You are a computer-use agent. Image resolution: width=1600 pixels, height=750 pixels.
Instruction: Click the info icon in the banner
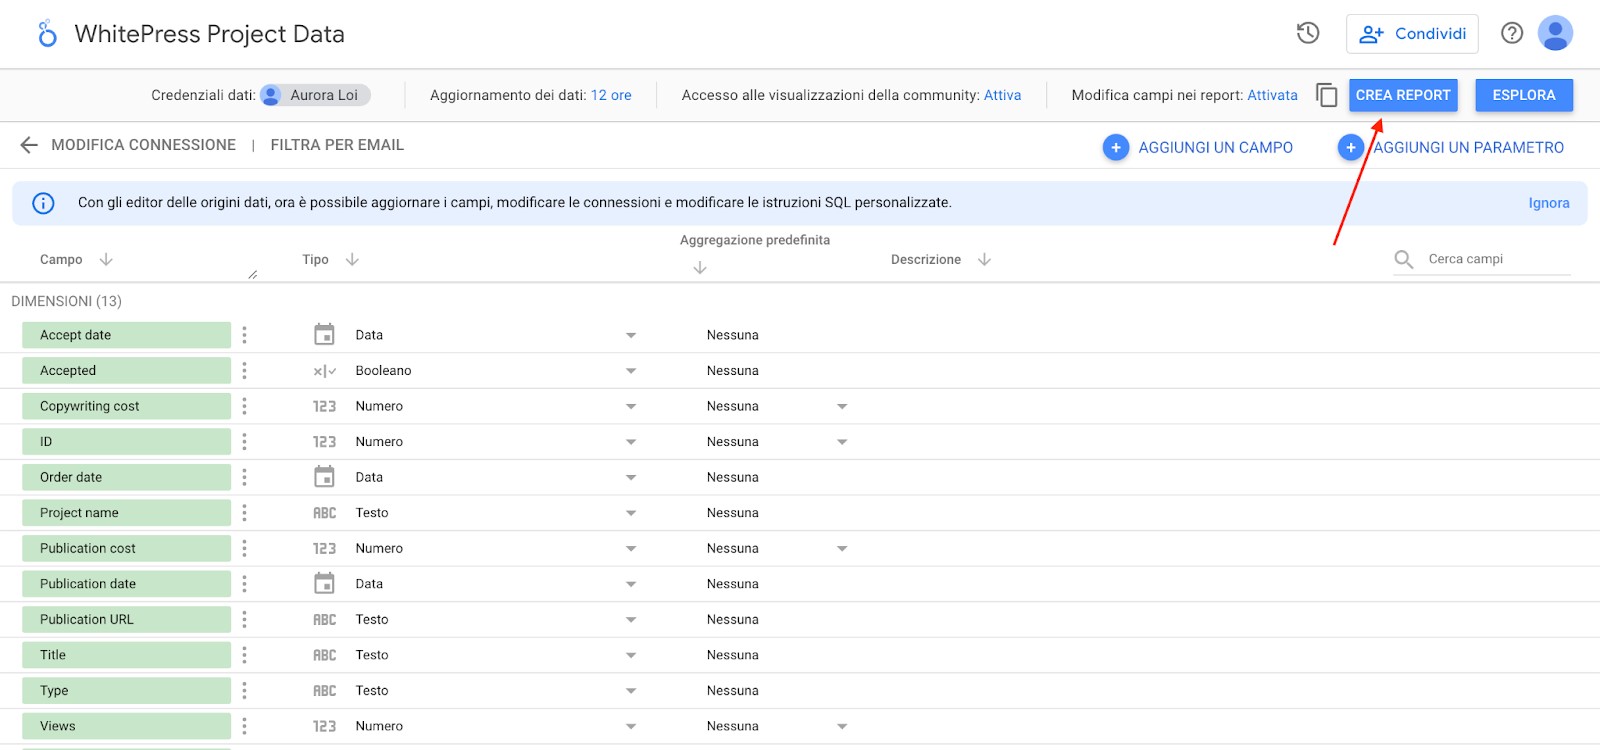(43, 203)
